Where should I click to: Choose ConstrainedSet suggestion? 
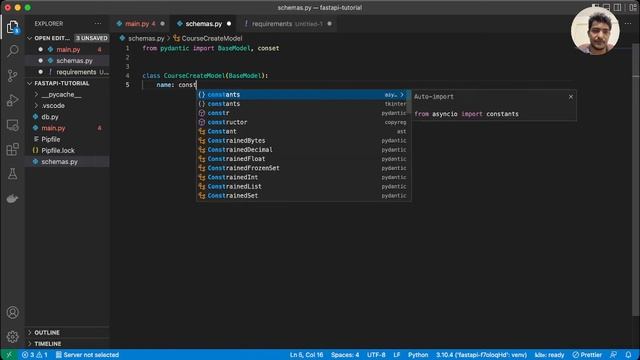click(302, 196)
